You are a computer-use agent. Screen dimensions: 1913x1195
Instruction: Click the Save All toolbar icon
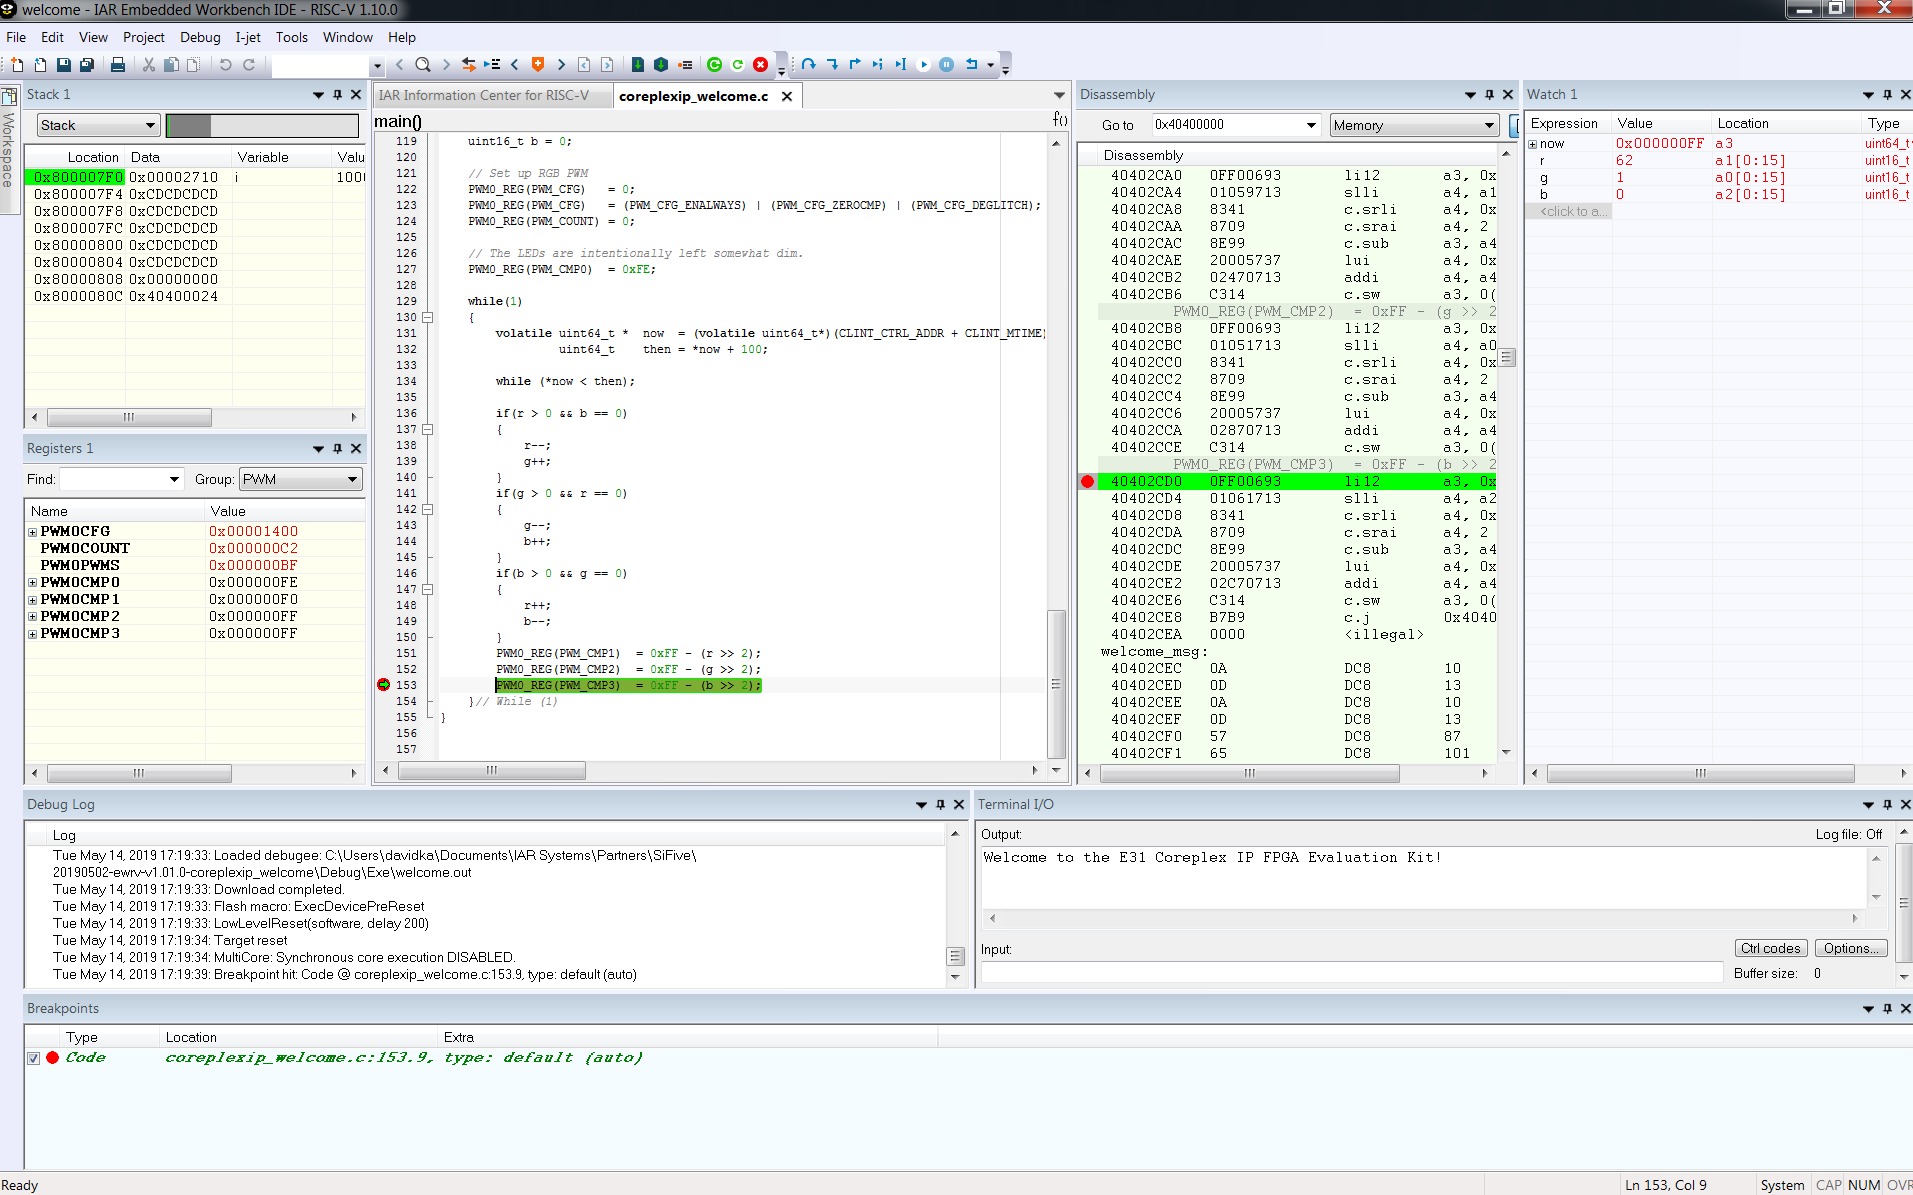[87, 65]
